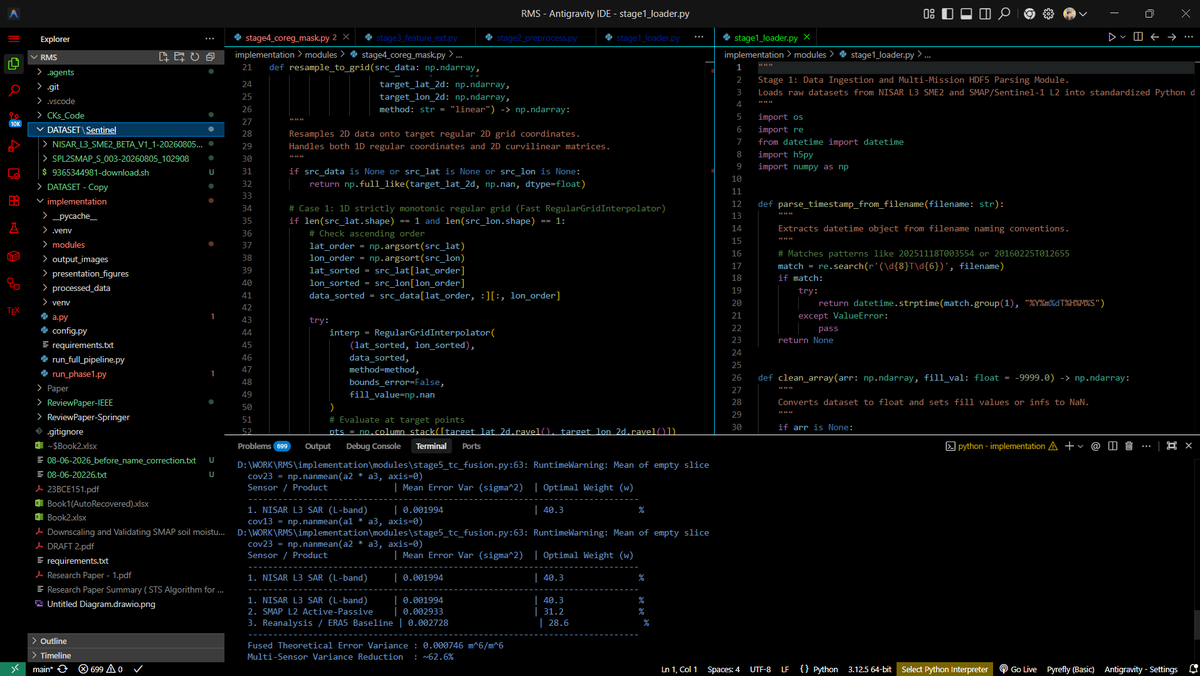Open the settings gear in title bar
Screen dimensions: 1200x676
coord(1049,14)
